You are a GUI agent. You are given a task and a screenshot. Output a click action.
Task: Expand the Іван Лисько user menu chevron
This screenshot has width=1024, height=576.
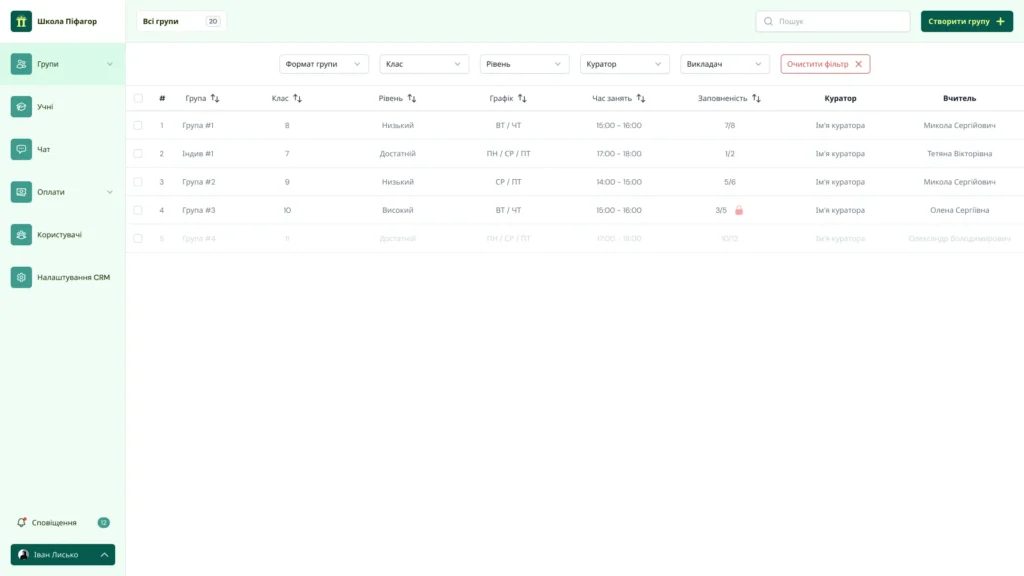tap(104, 554)
